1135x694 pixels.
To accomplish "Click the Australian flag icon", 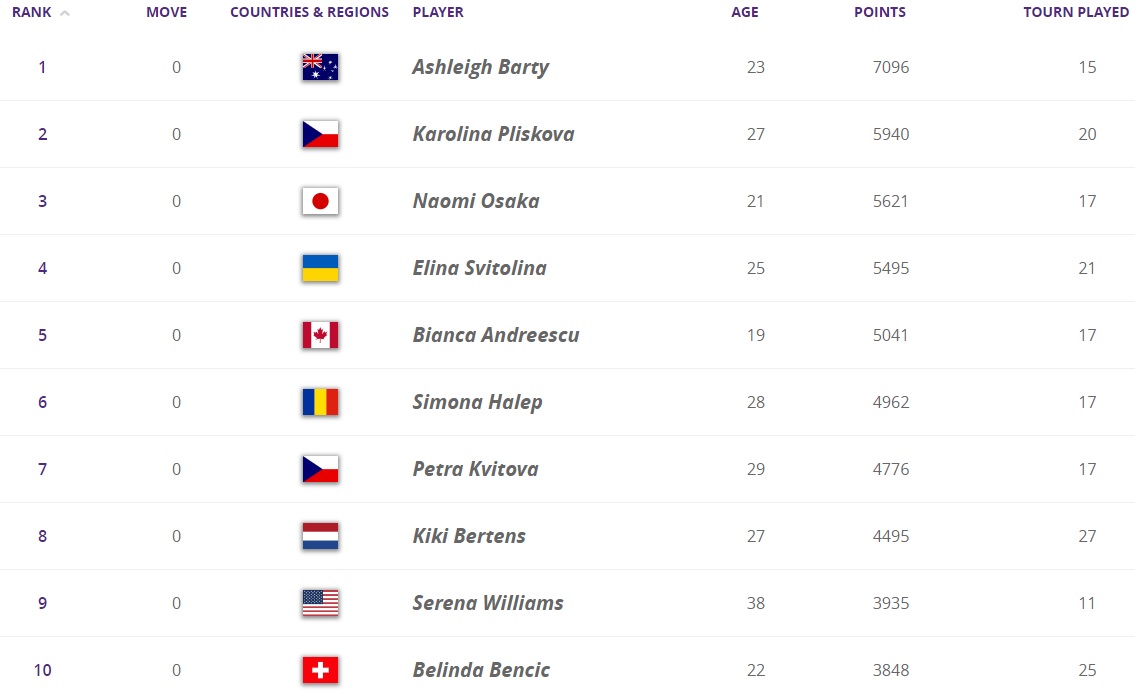I will point(320,67).
